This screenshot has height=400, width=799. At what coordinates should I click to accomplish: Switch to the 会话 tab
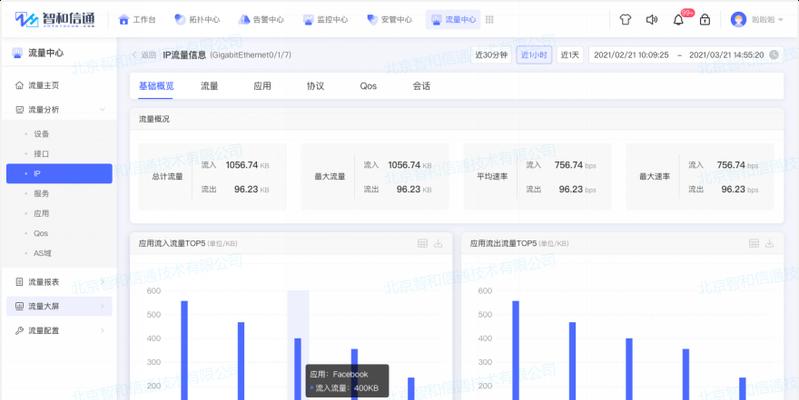point(421,86)
